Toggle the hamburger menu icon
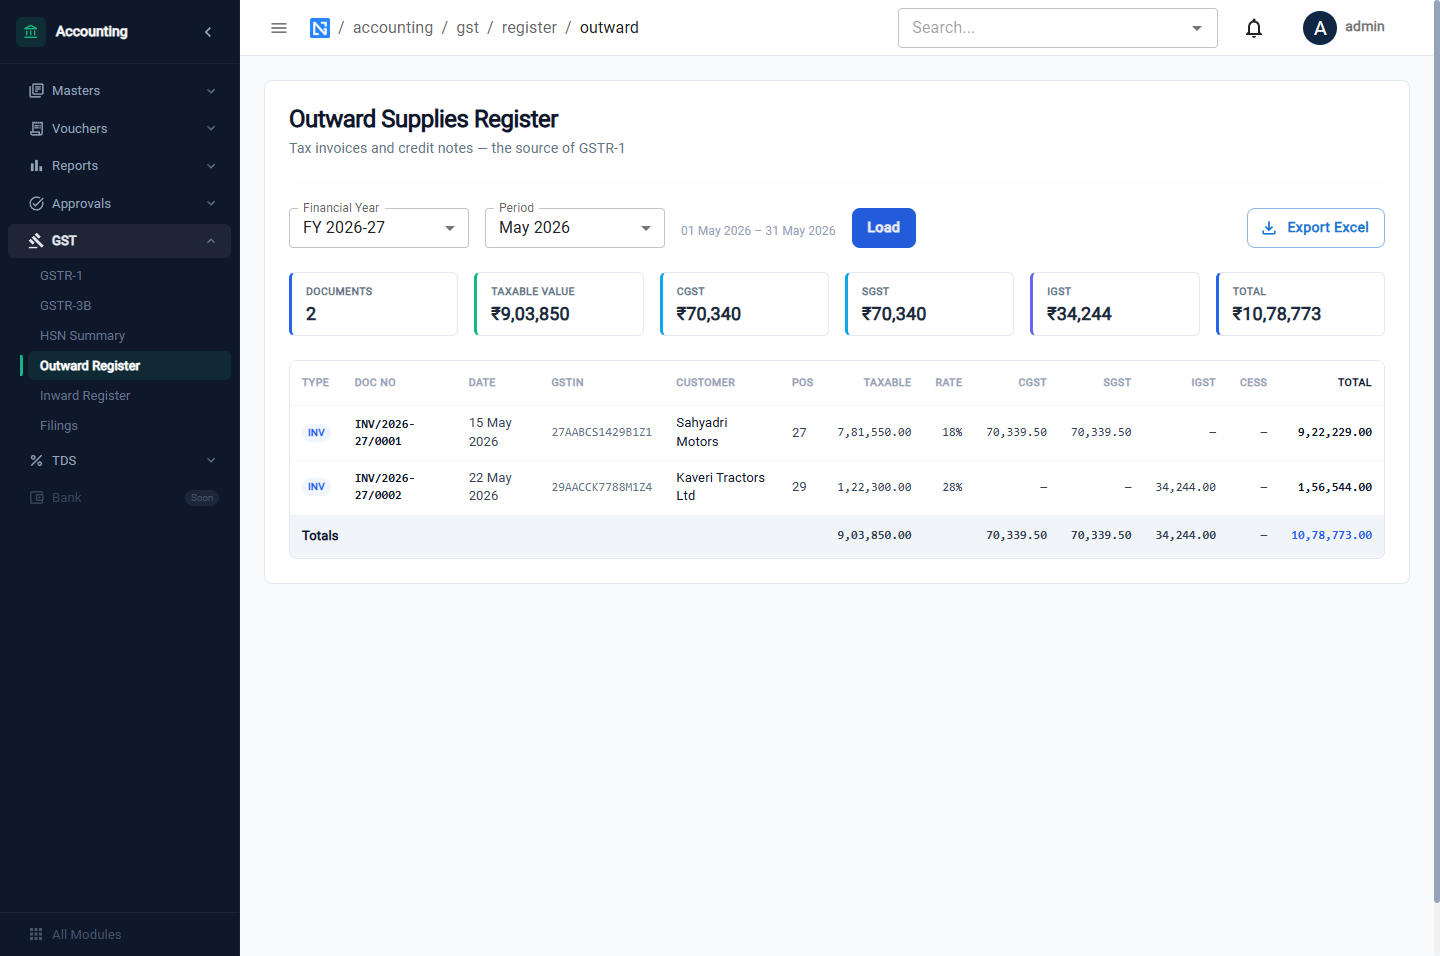This screenshot has height=956, width=1440. click(x=279, y=28)
